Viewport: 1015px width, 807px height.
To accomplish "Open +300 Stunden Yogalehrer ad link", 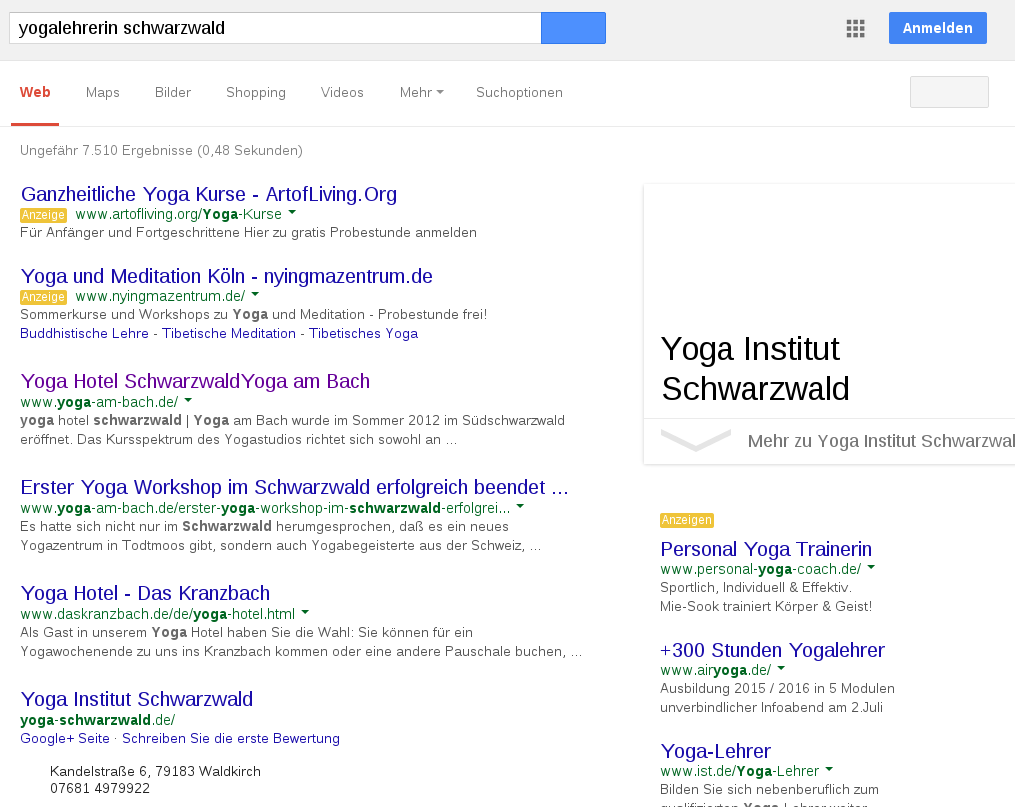I will click(772, 650).
